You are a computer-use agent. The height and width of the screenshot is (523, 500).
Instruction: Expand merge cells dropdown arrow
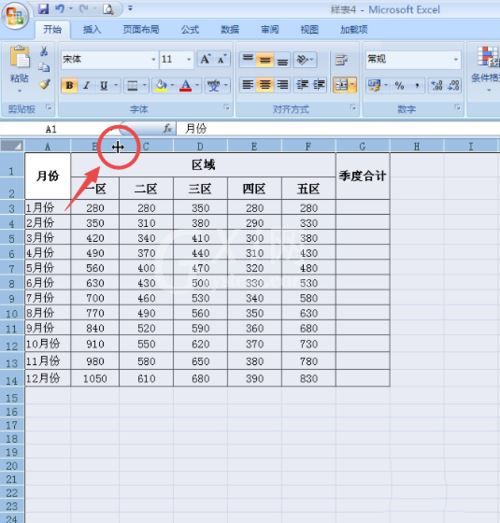pos(353,85)
